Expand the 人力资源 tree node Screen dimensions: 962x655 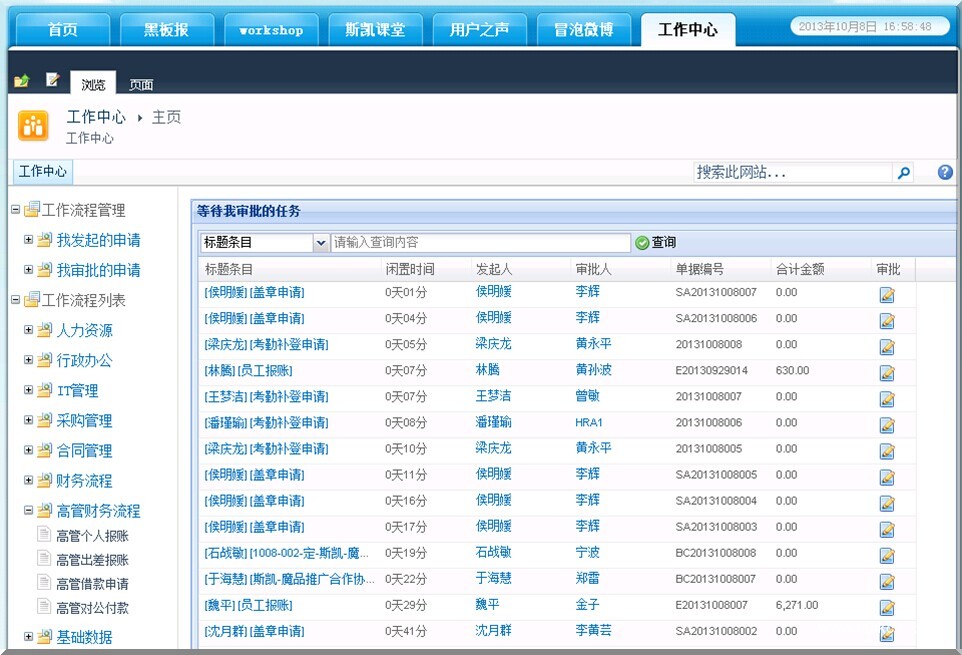[x=29, y=330]
